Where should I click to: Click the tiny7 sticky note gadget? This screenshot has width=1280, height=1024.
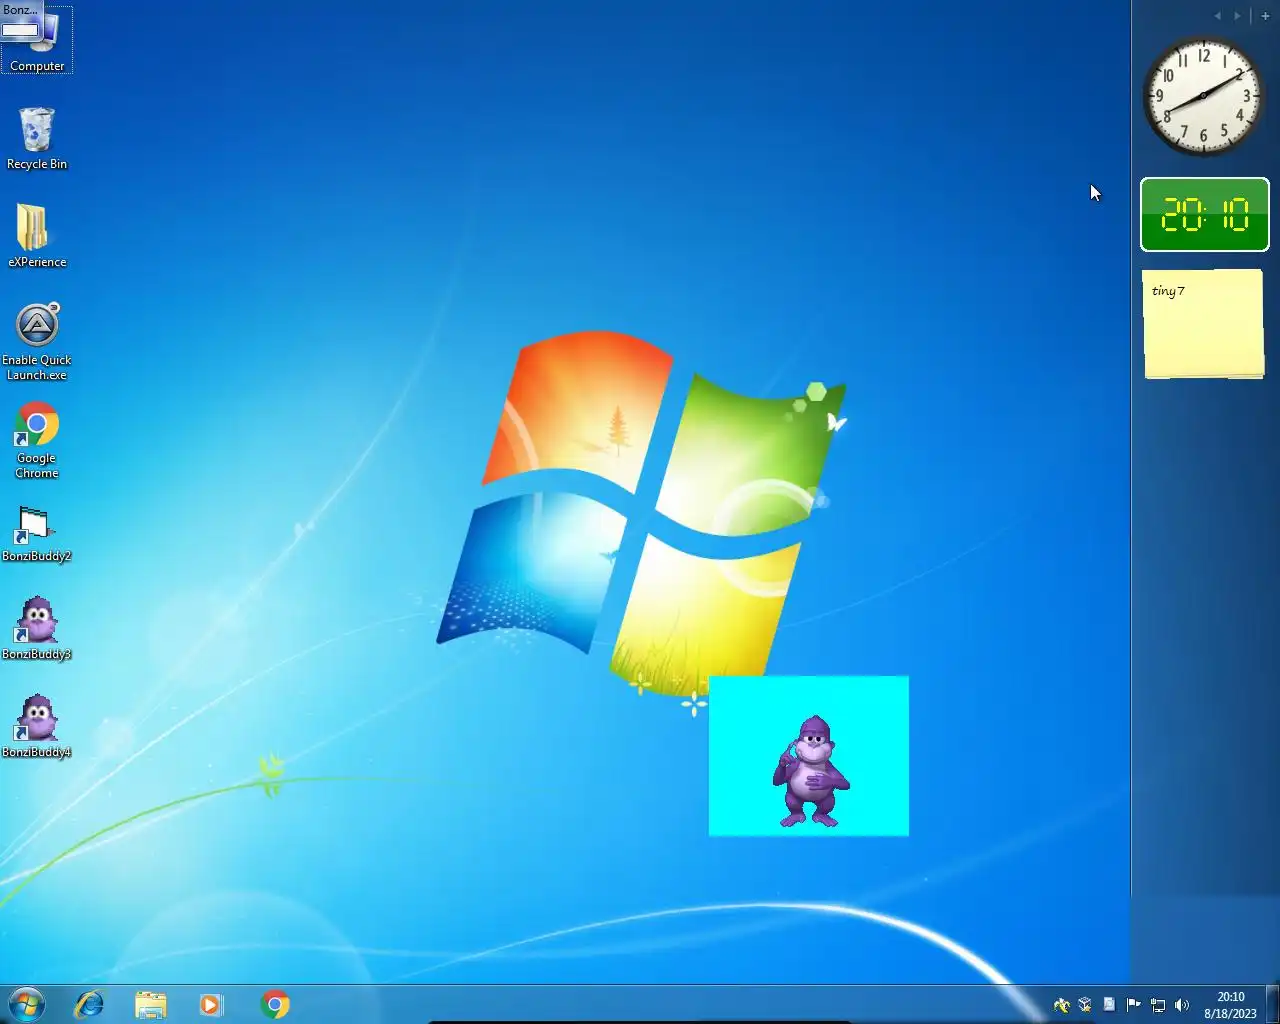1204,324
